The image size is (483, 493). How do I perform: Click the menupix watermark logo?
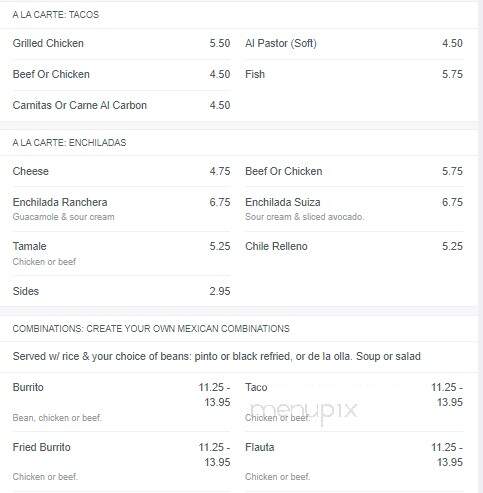tap(303, 412)
